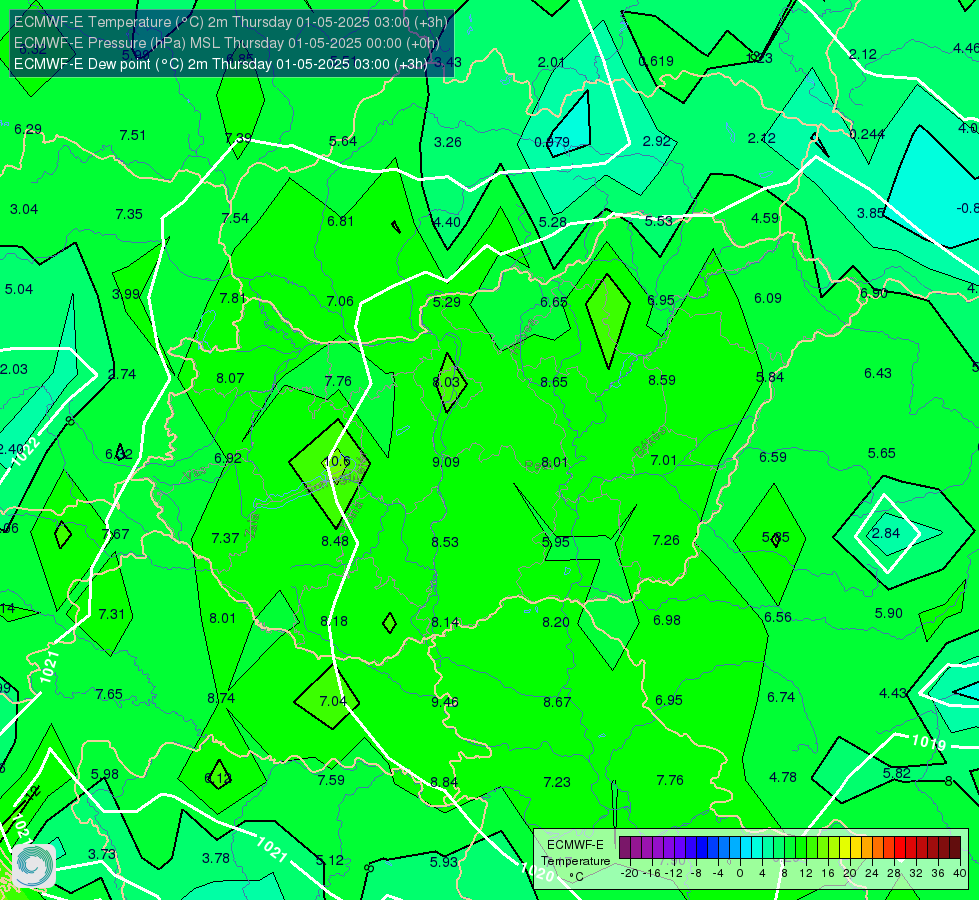Click the 8.65 grid value
979x900 pixels.
coord(554,382)
